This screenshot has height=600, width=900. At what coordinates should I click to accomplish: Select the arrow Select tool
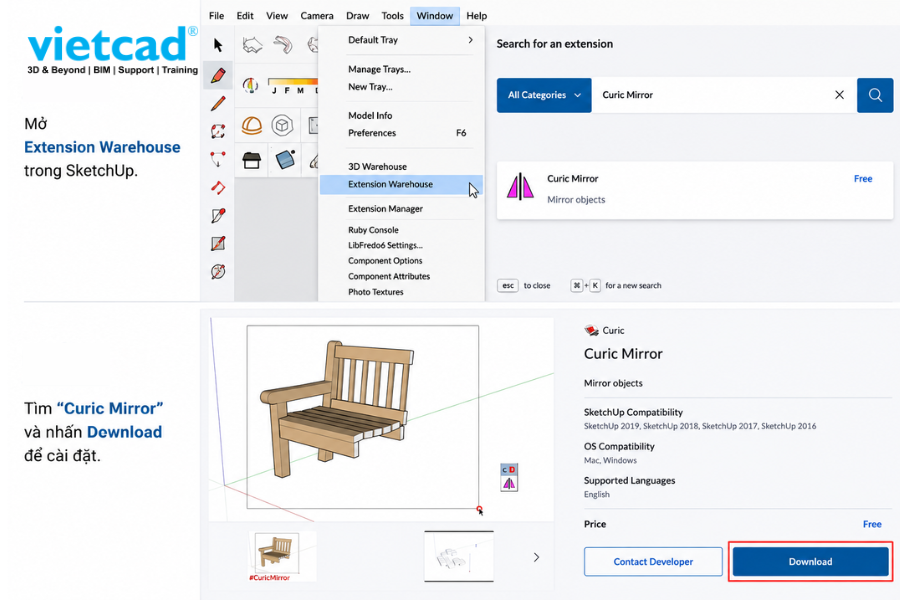pos(218,45)
